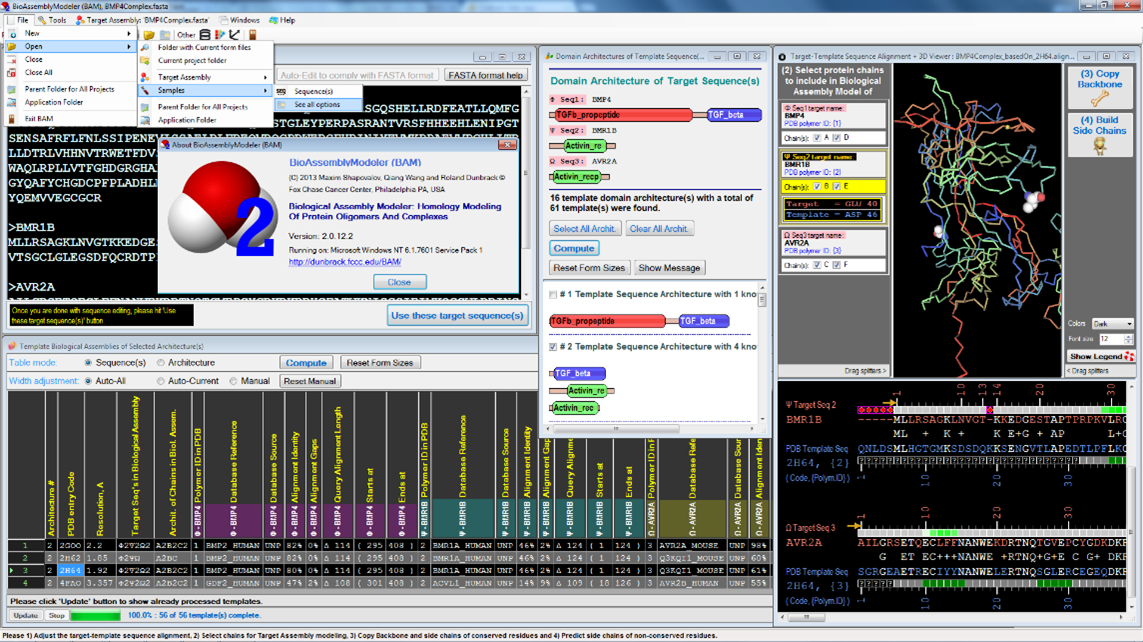
Task: Open the Windows menu
Action: pos(240,20)
